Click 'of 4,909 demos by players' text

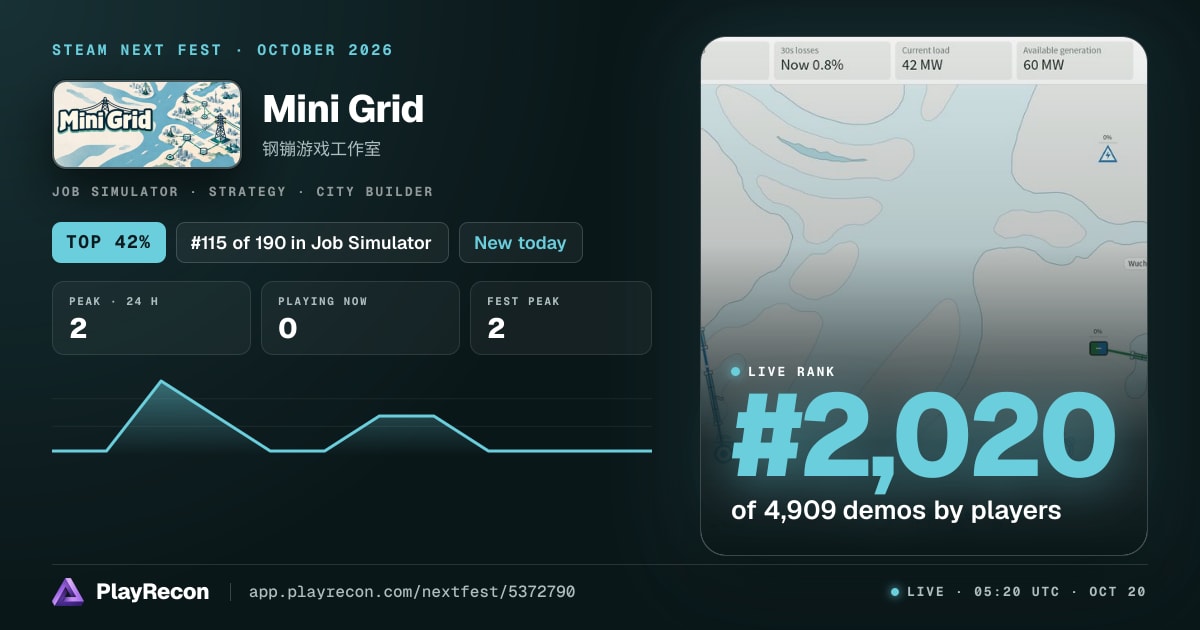point(896,511)
